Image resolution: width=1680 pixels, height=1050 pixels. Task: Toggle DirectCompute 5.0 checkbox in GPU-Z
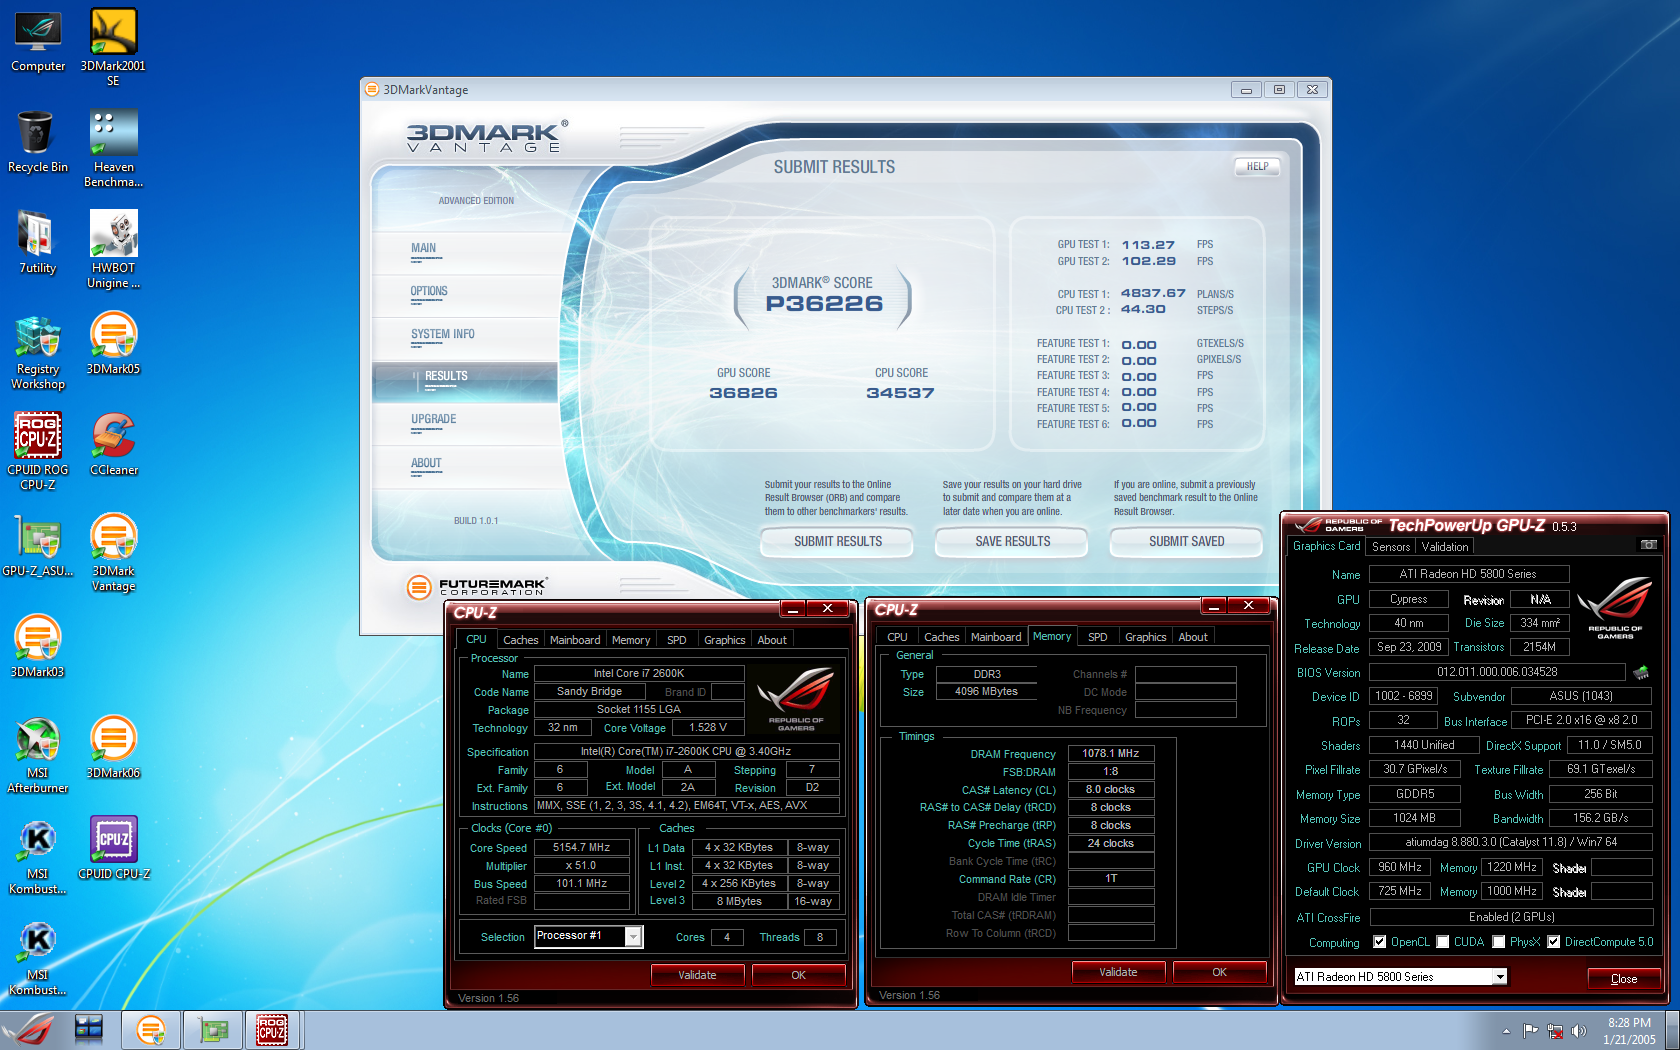pos(1554,942)
